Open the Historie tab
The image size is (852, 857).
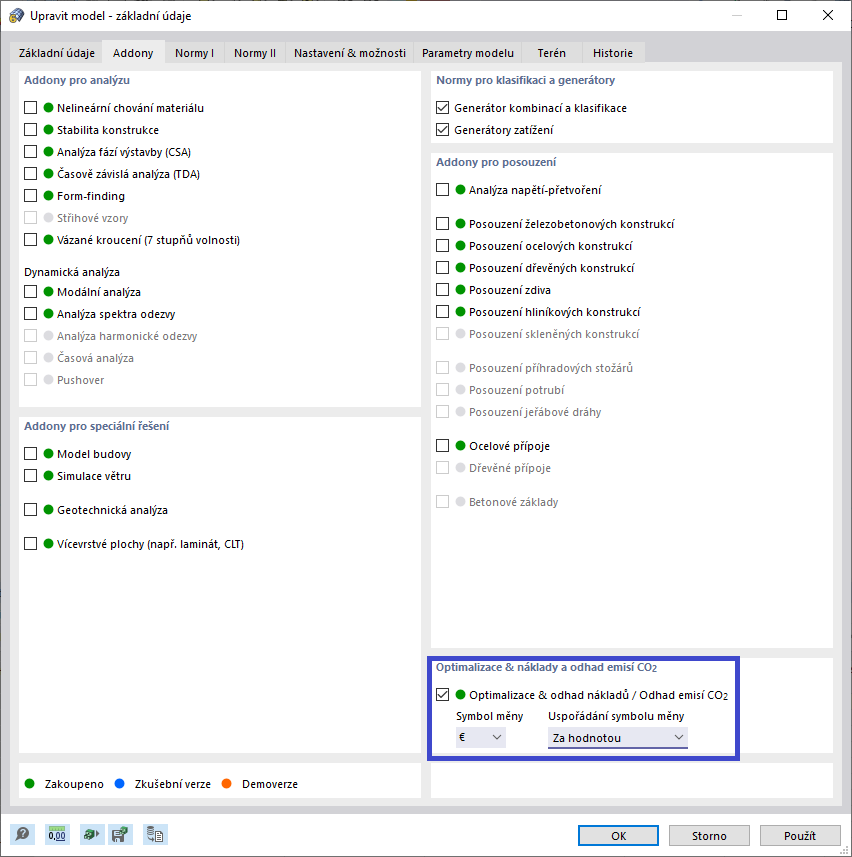(x=613, y=53)
